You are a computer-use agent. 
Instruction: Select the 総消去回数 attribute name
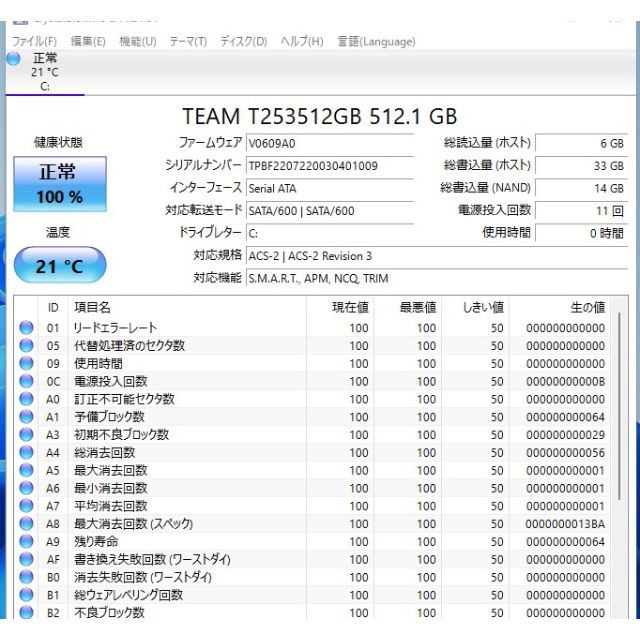[x=104, y=453]
